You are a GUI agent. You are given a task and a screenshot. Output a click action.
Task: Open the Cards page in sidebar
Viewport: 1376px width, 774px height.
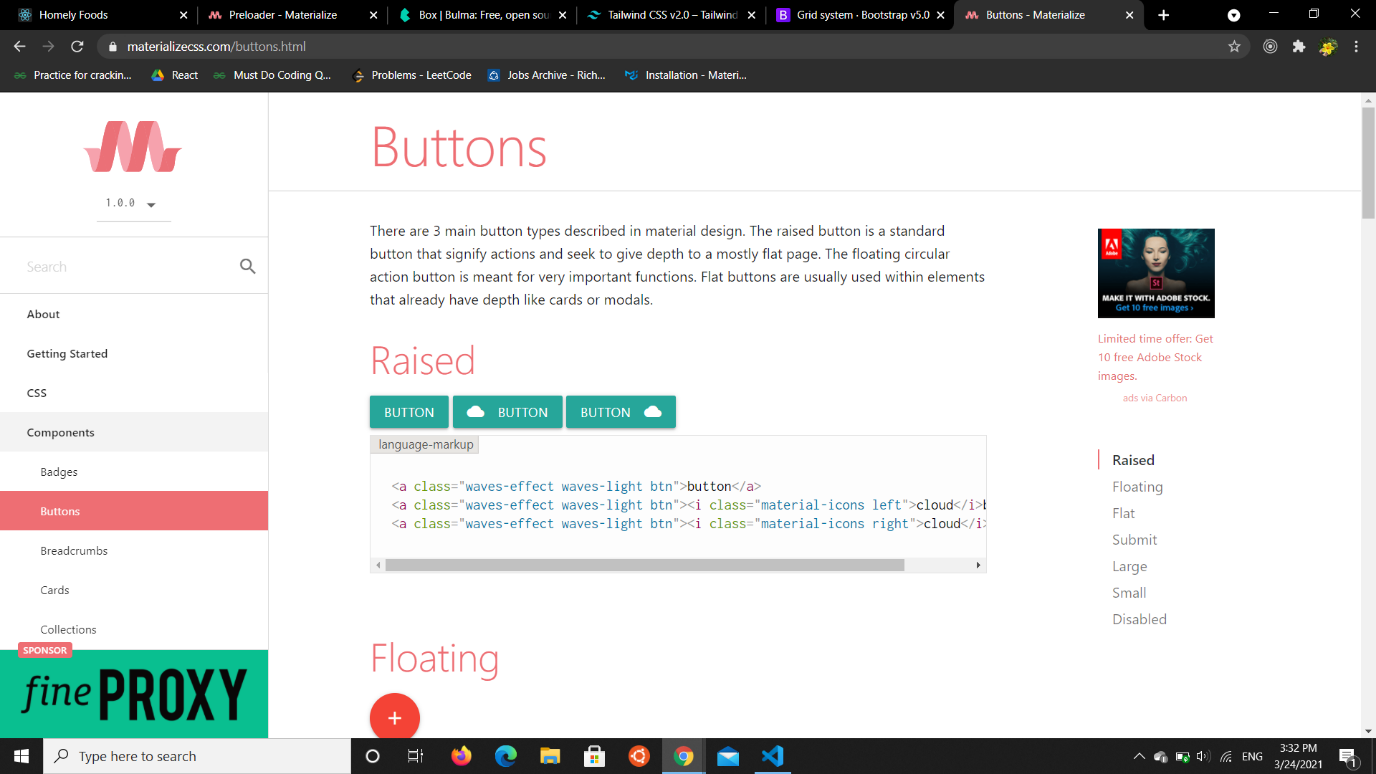pyautogui.click(x=55, y=590)
